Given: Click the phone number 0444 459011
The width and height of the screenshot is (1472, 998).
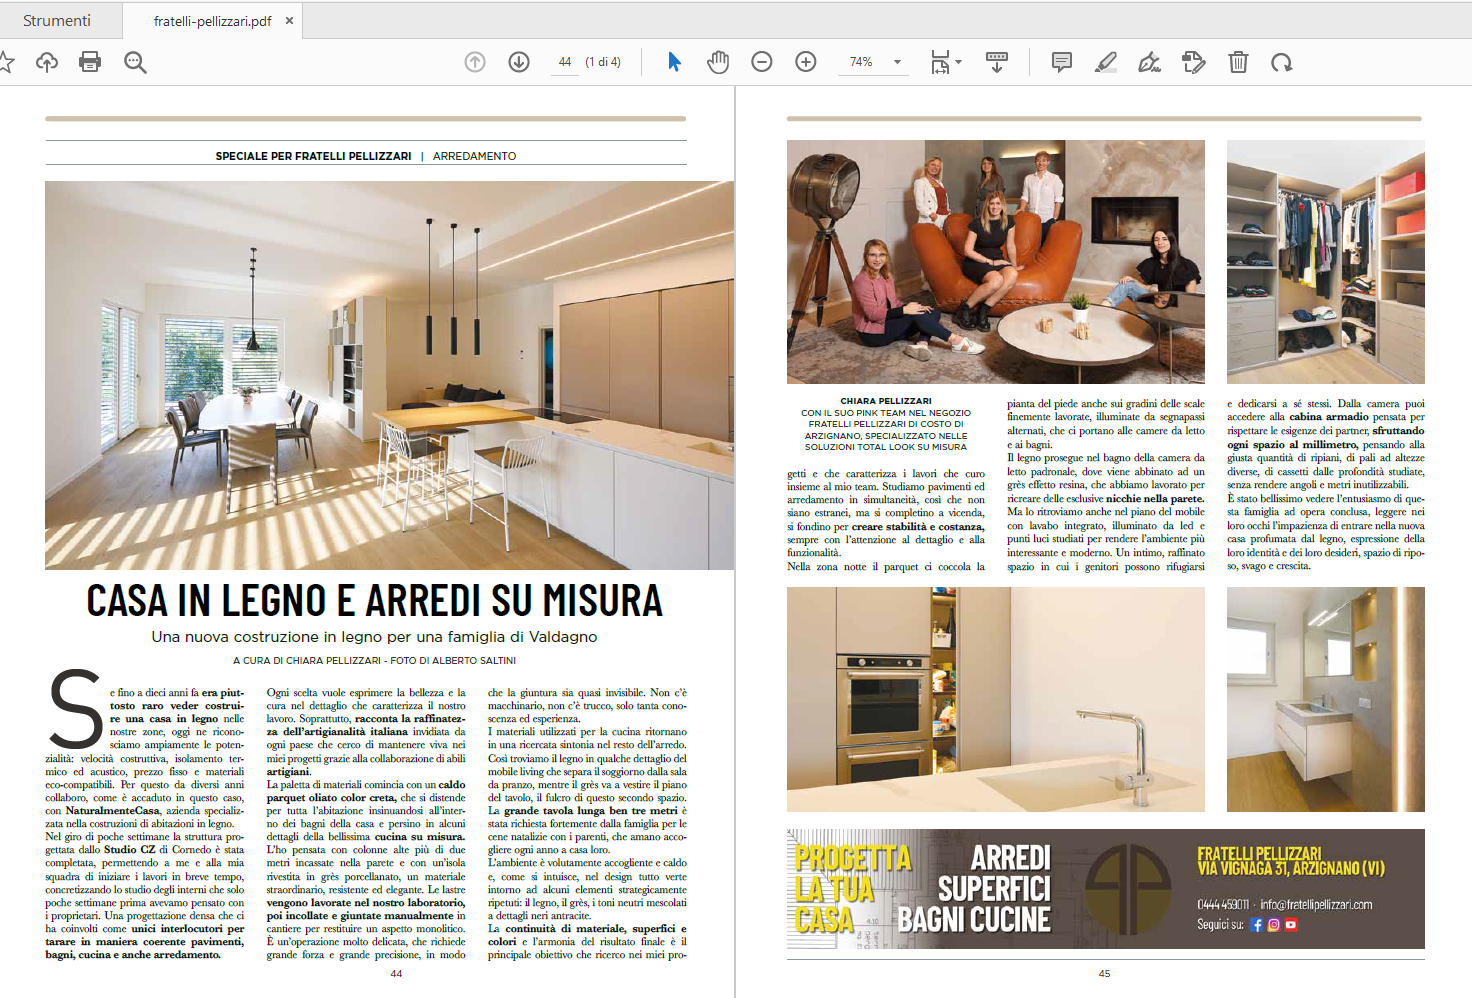Looking at the screenshot, I should pyautogui.click(x=1223, y=904).
